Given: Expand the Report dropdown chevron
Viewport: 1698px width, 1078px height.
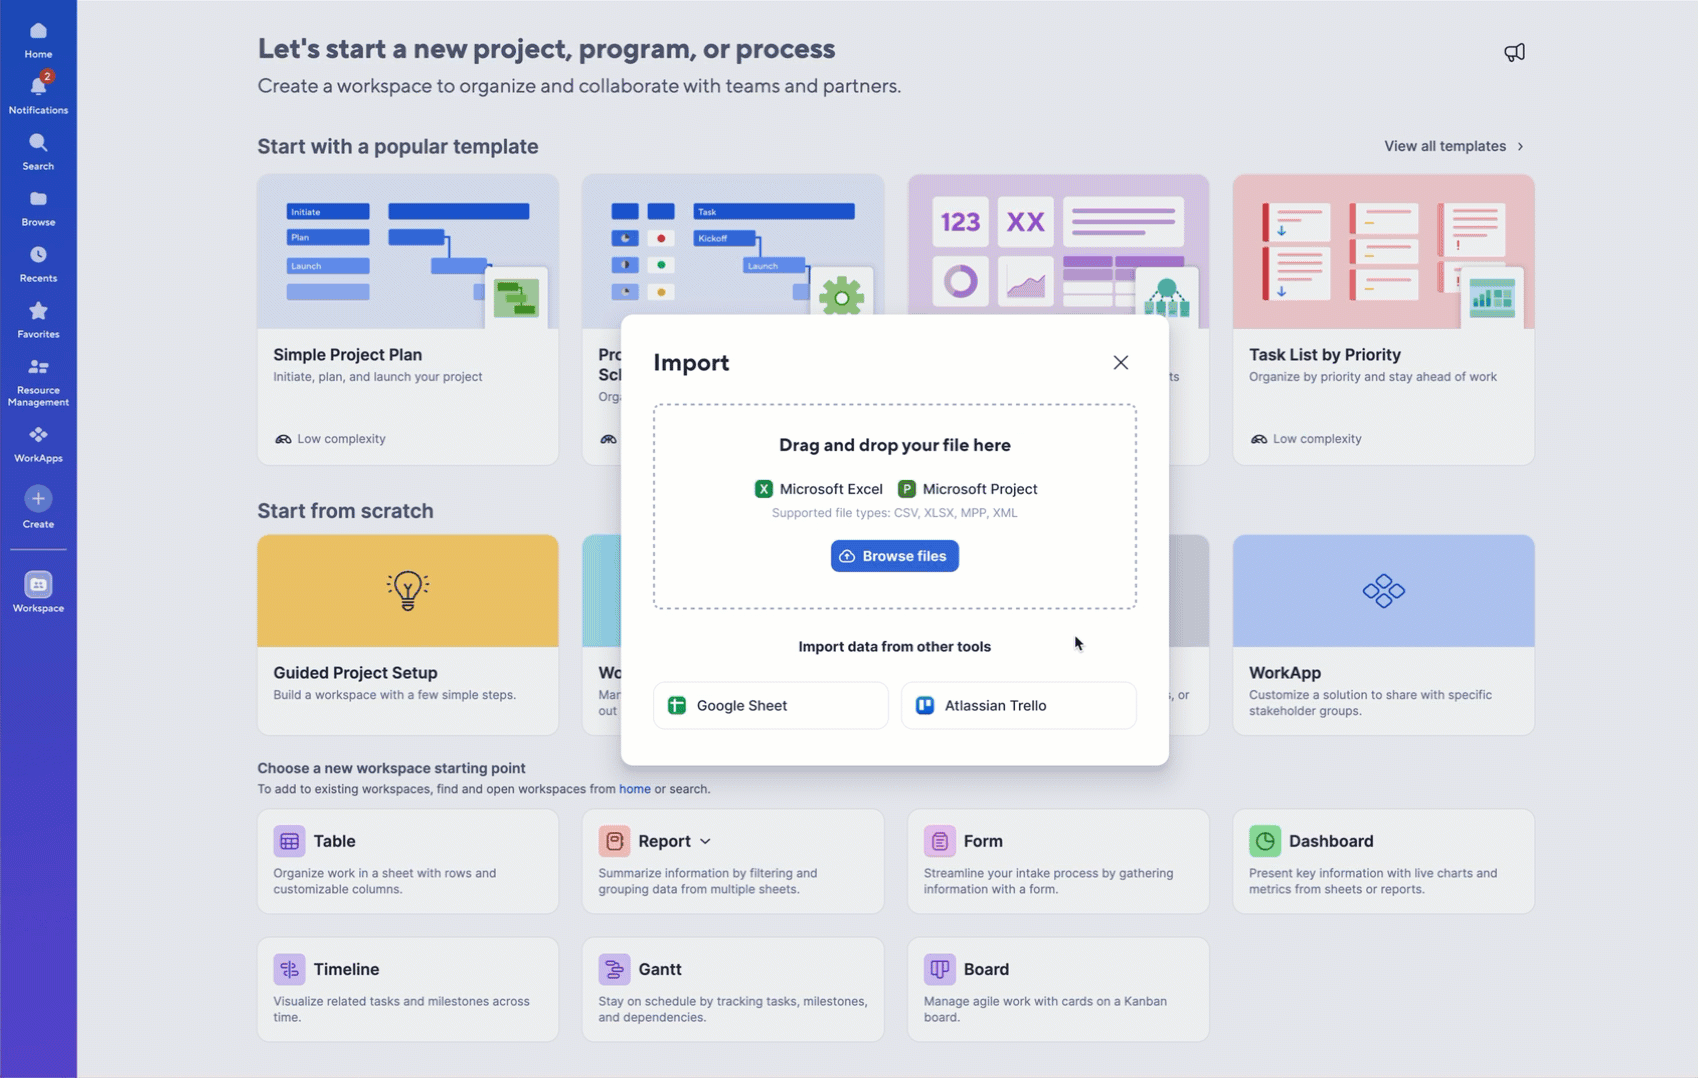Looking at the screenshot, I should [705, 842].
